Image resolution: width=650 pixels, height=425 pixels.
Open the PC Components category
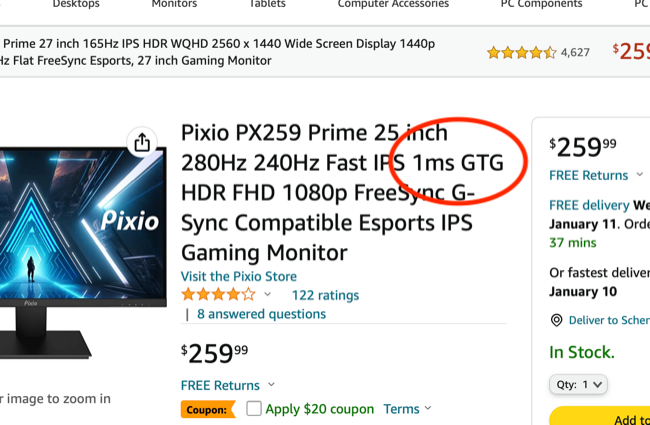click(x=541, y=5)
